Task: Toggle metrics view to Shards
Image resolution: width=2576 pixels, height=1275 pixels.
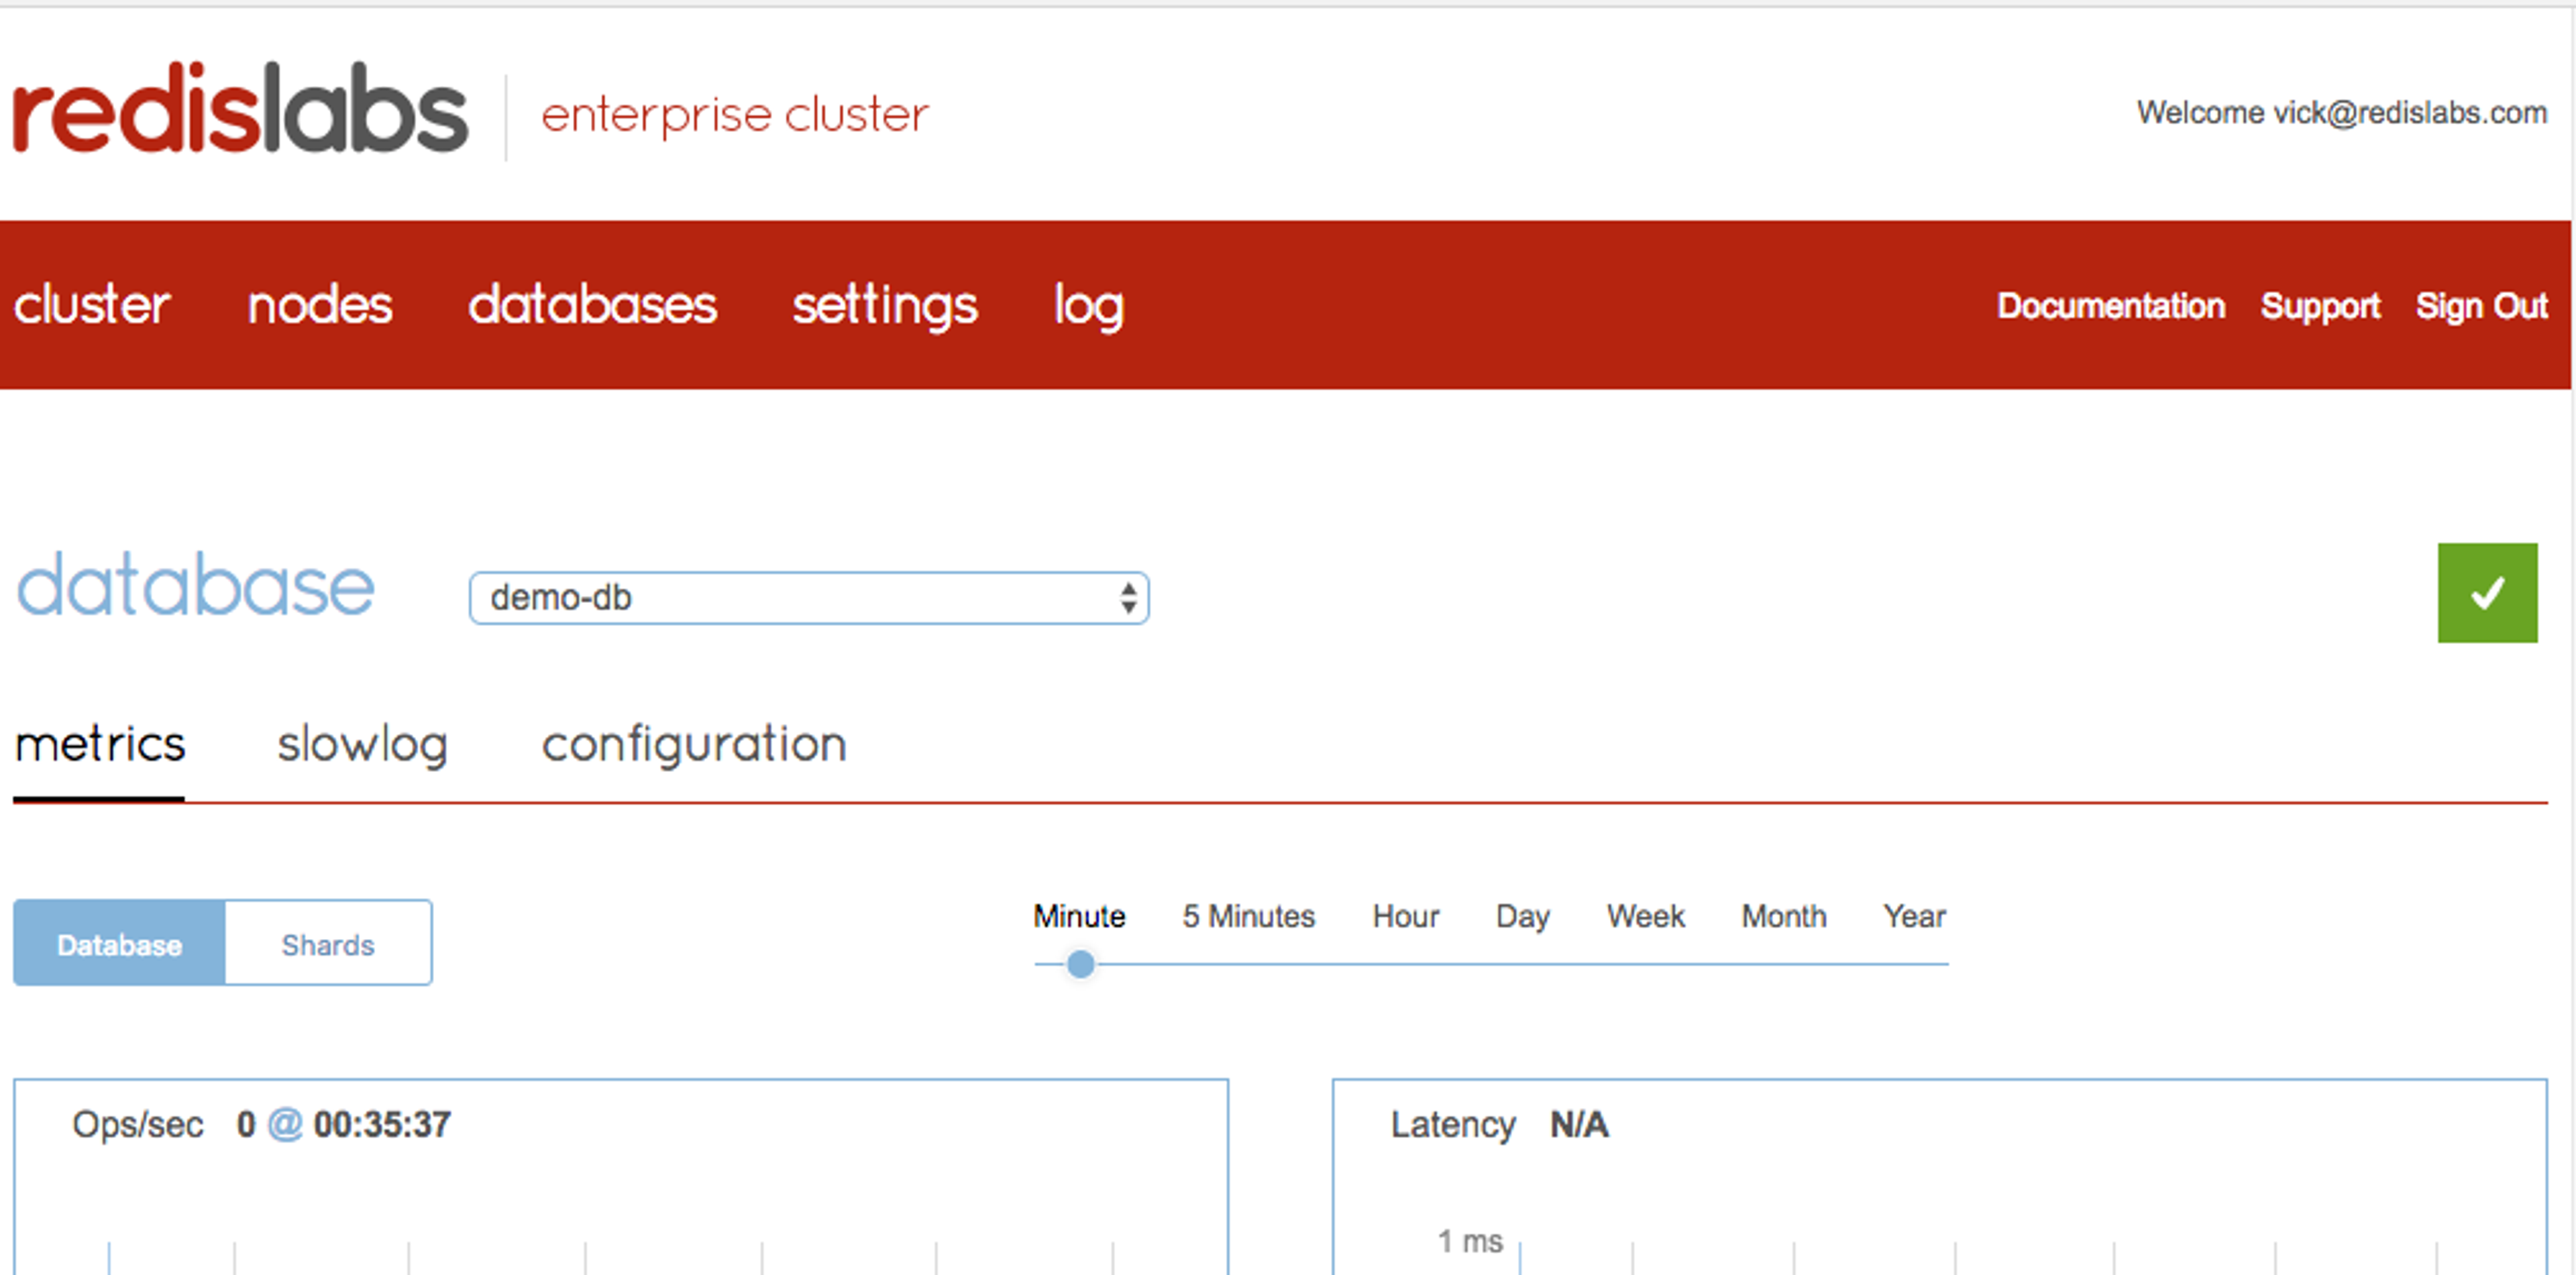Action: tap(328, 944)
